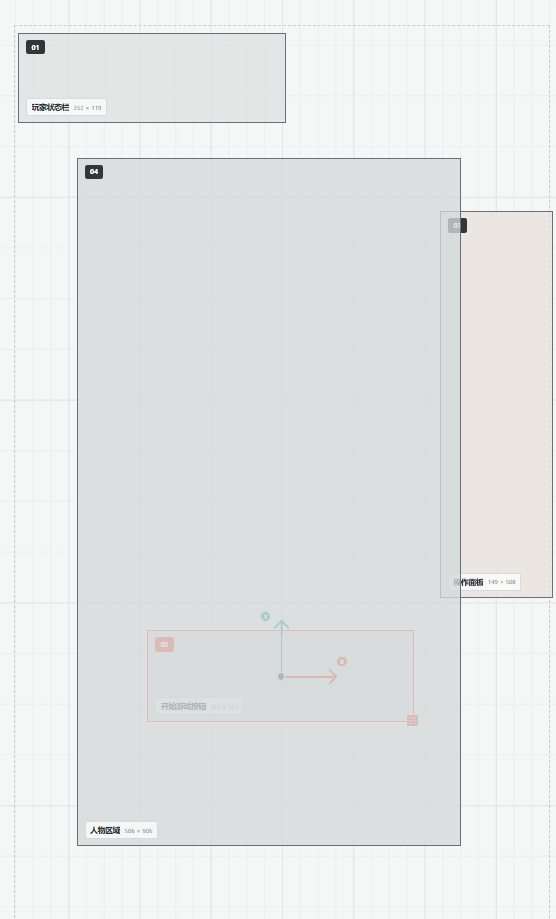Click the 04 badge on 人物区域 frame
The height and width of the screenshot is (919, 556).
[x=94, y=172]
